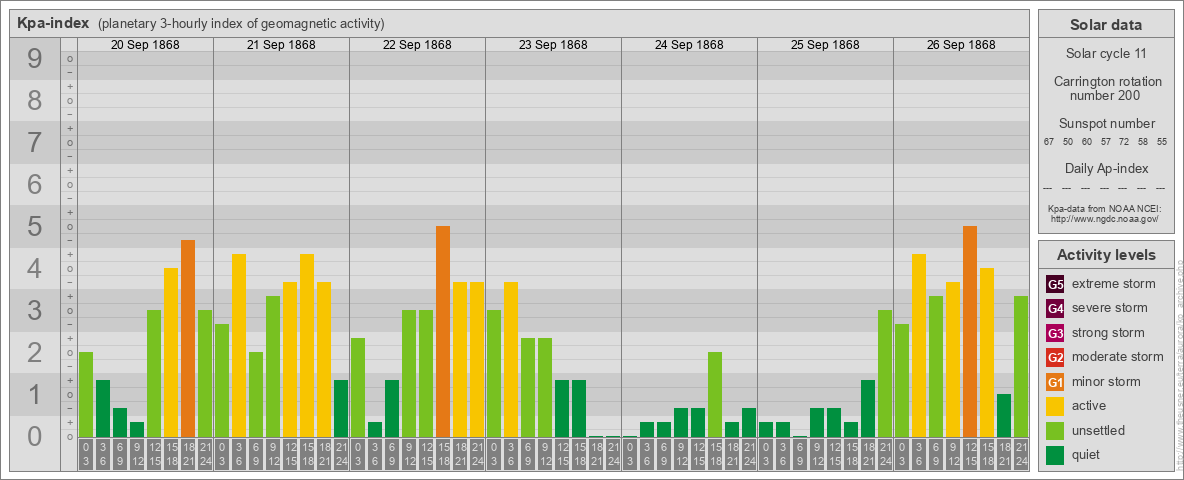Click the 21-24 hour label under 26 Sep
Image resolution: width=1184 pixels, height=480 pixels.
(1021, 454)
